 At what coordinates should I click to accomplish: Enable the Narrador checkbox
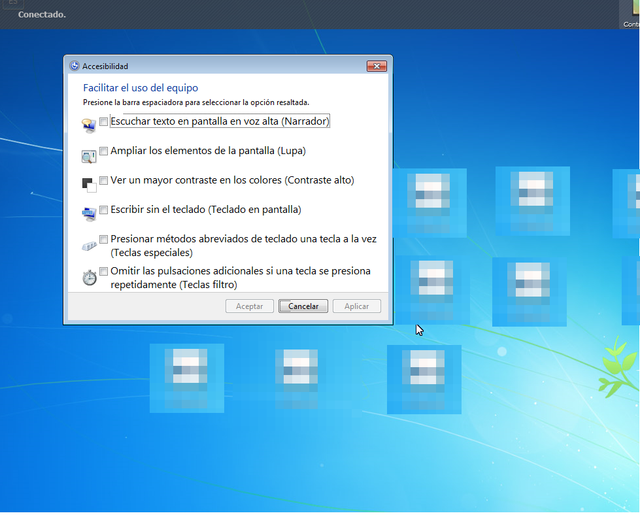point(104,121)
